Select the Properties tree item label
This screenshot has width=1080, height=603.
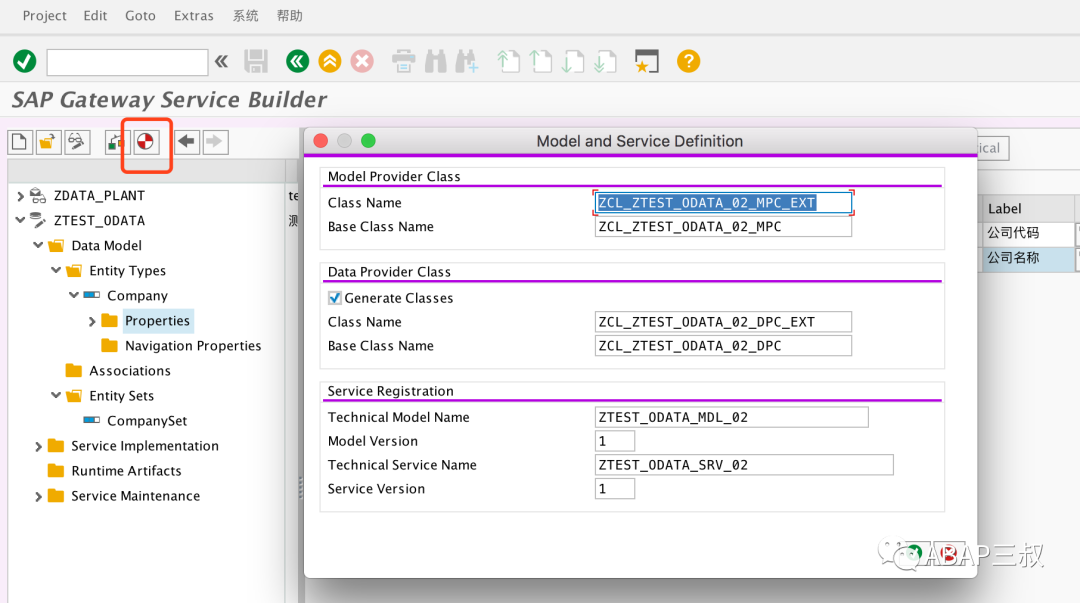(157, 320)
